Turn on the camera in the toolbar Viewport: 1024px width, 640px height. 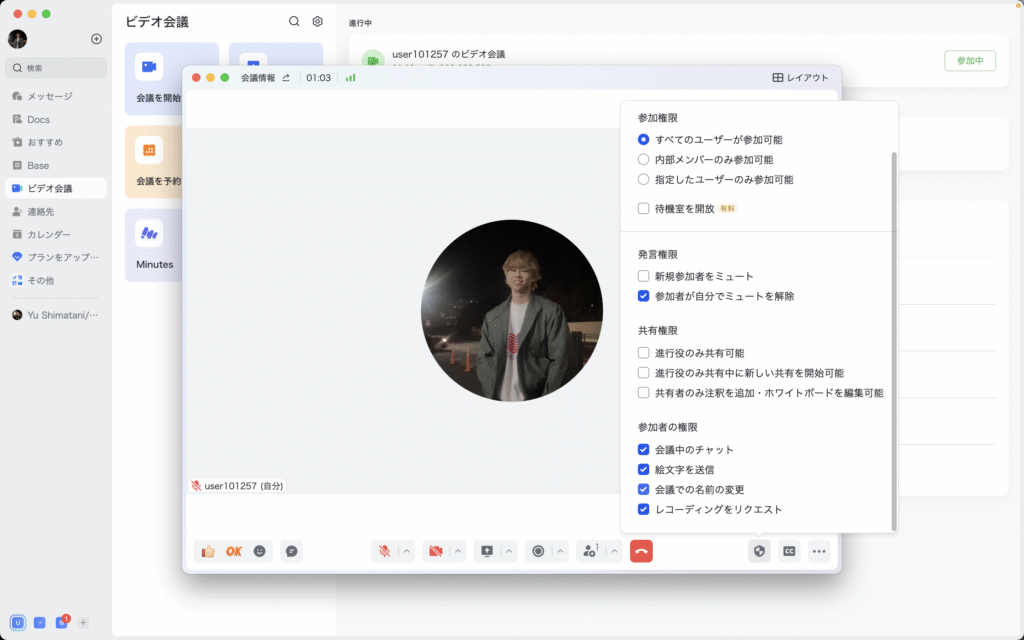pos(435,551)
